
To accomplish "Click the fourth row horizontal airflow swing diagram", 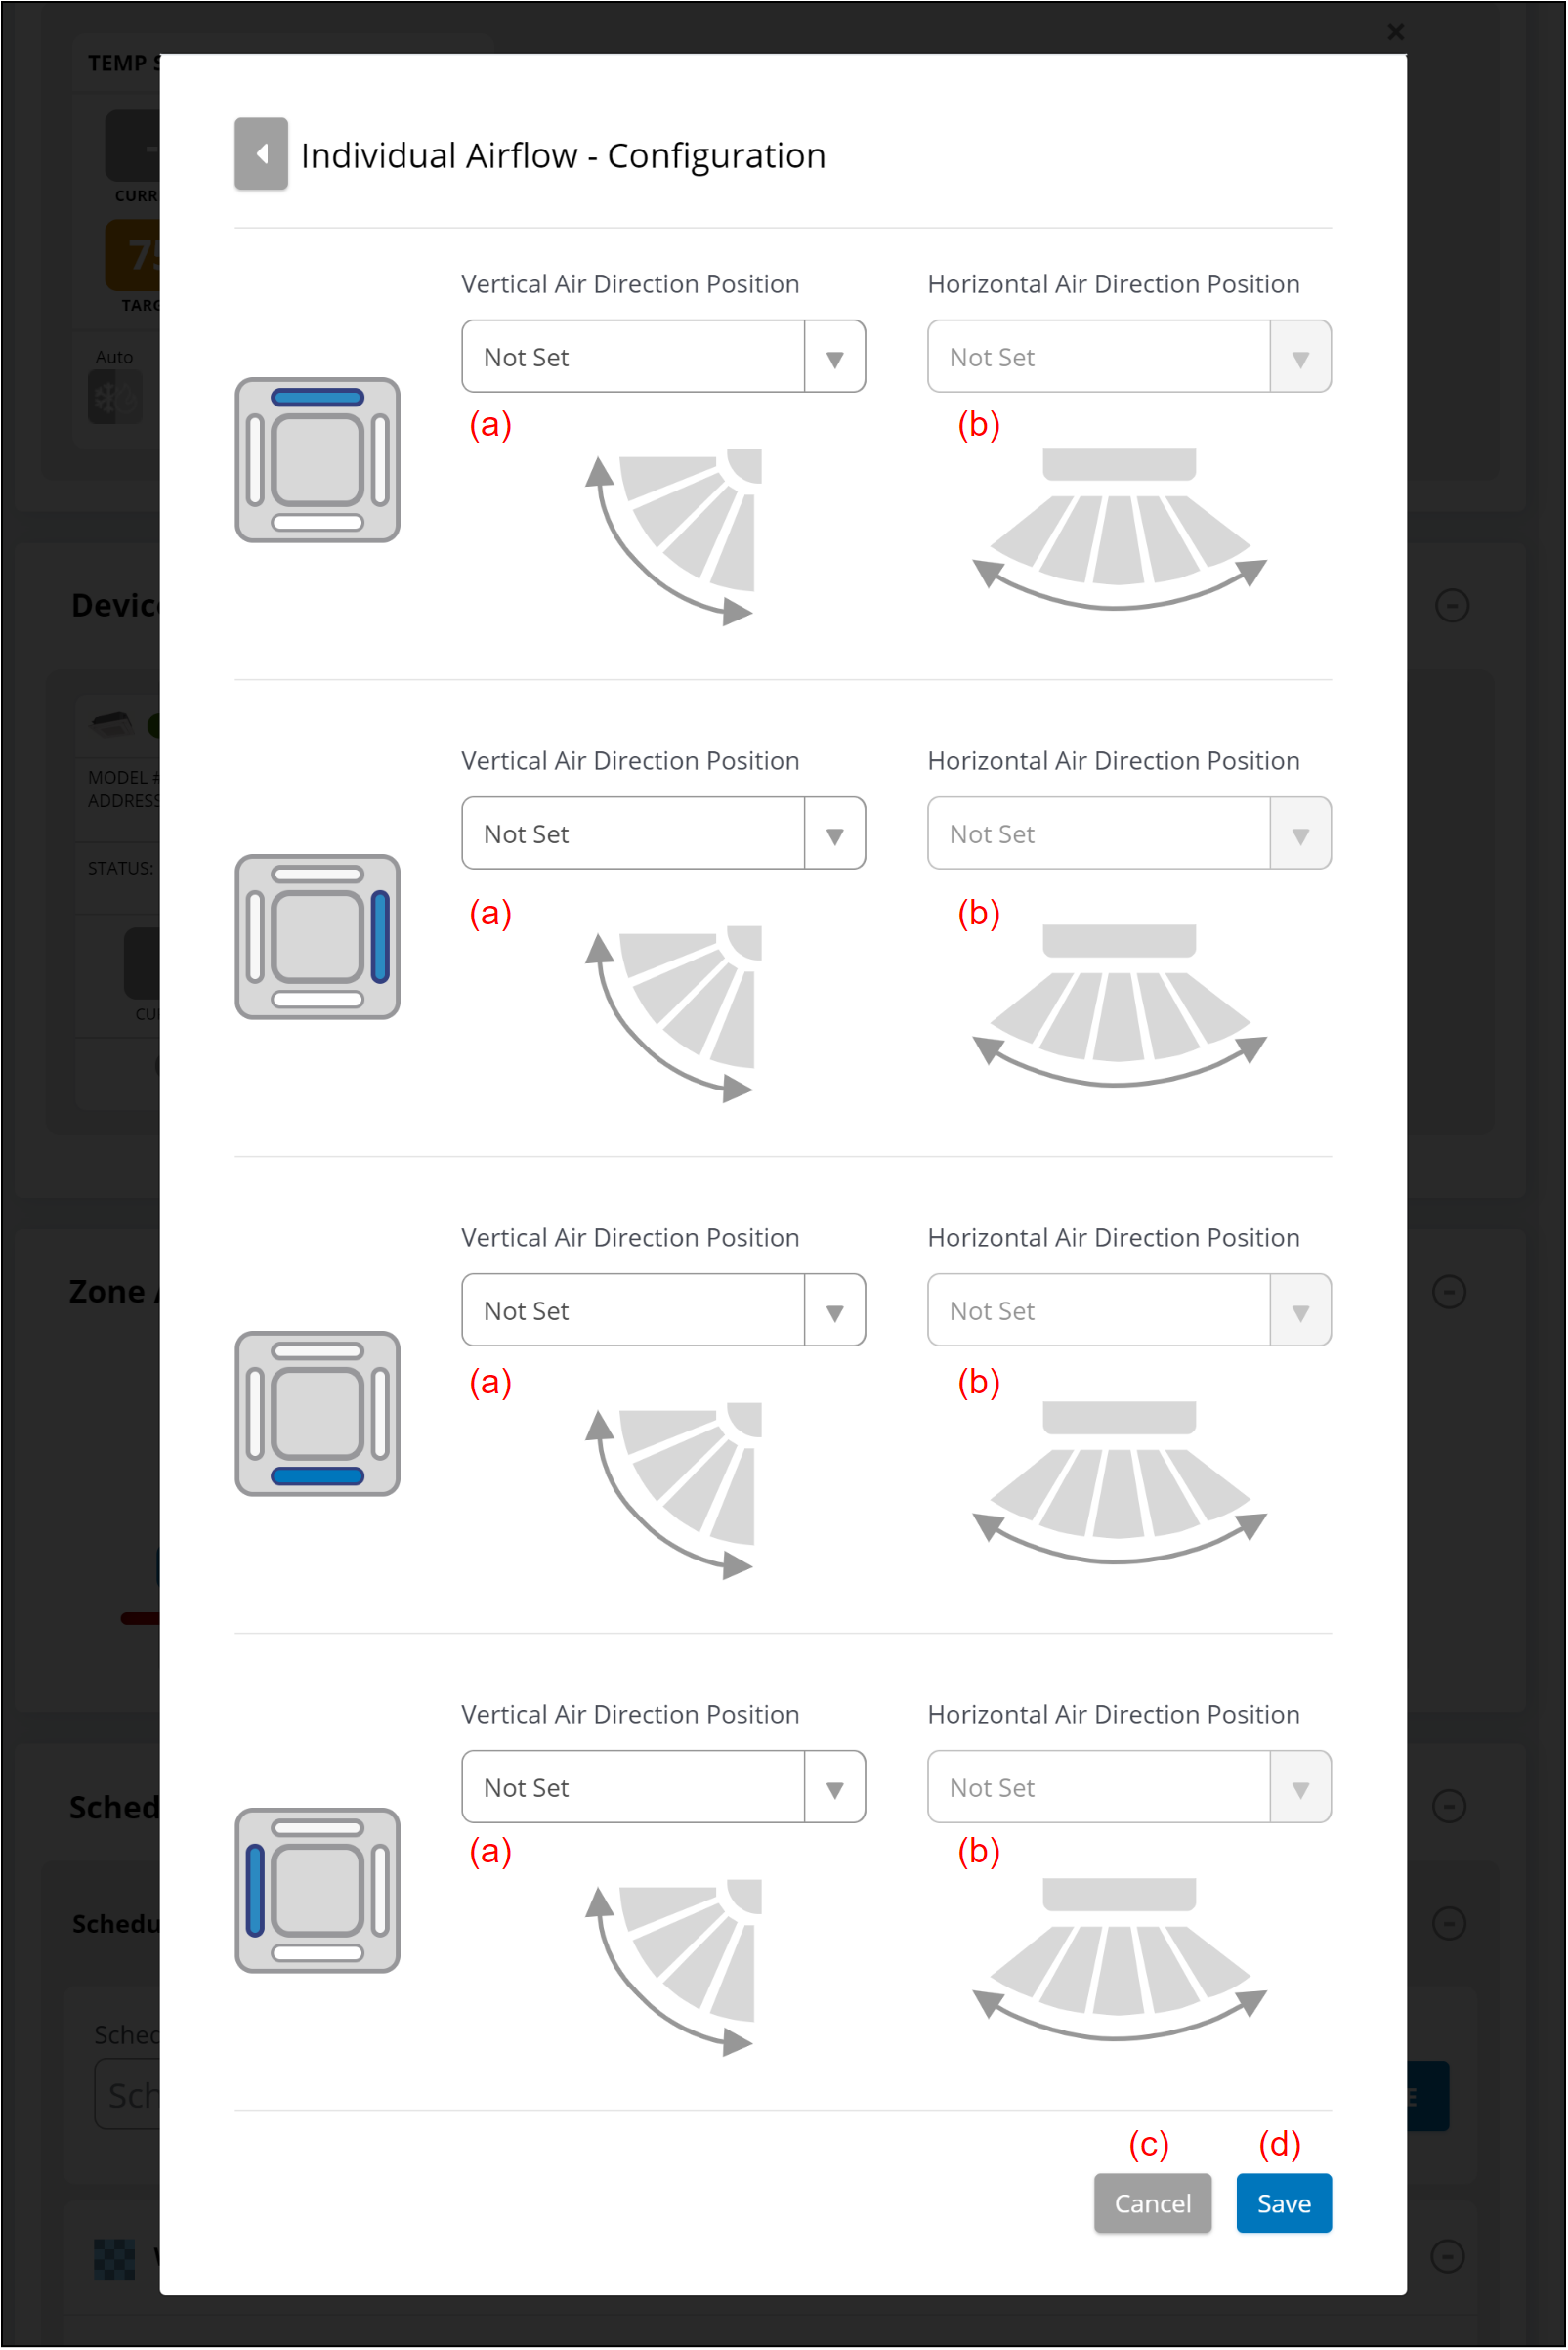I will pos(1119,1958).
